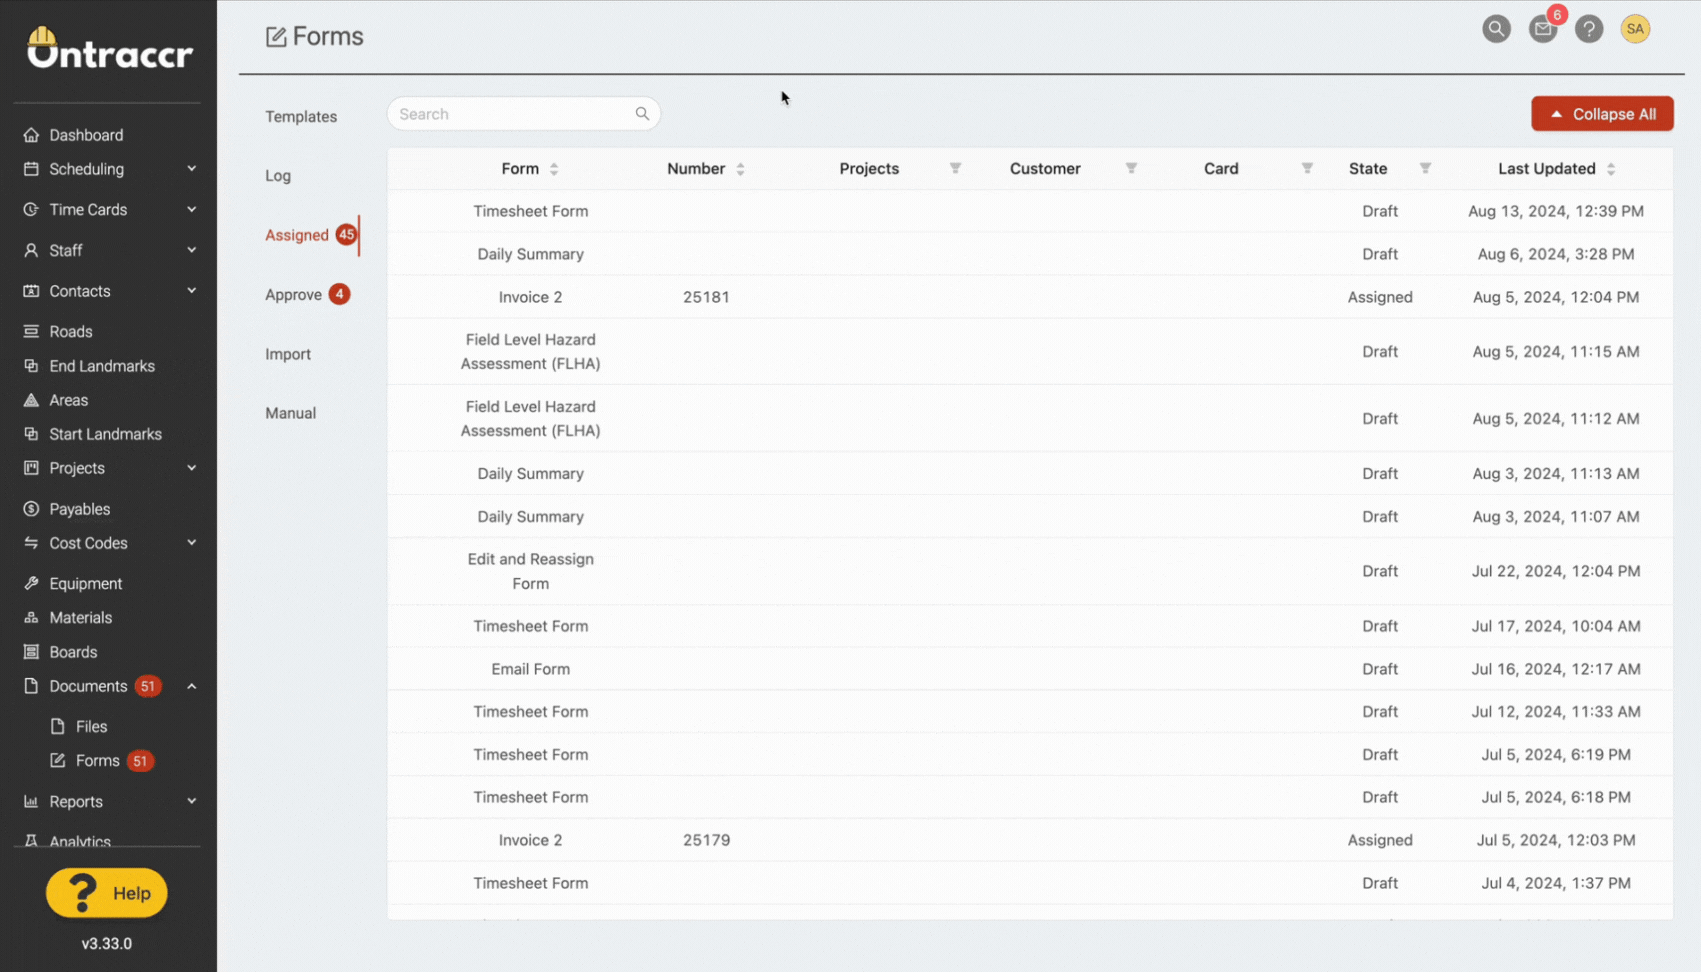Viewport: 1701px width, 972px height.
Task: Expand the Contacts submenu chevron
Action: pos(191,291)
